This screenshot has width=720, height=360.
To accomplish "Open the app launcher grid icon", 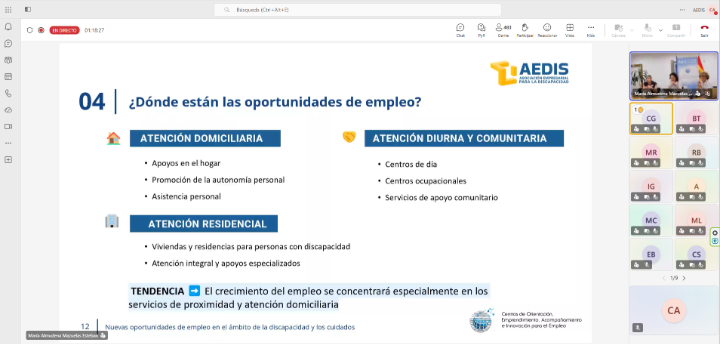I will pos(8,10).
